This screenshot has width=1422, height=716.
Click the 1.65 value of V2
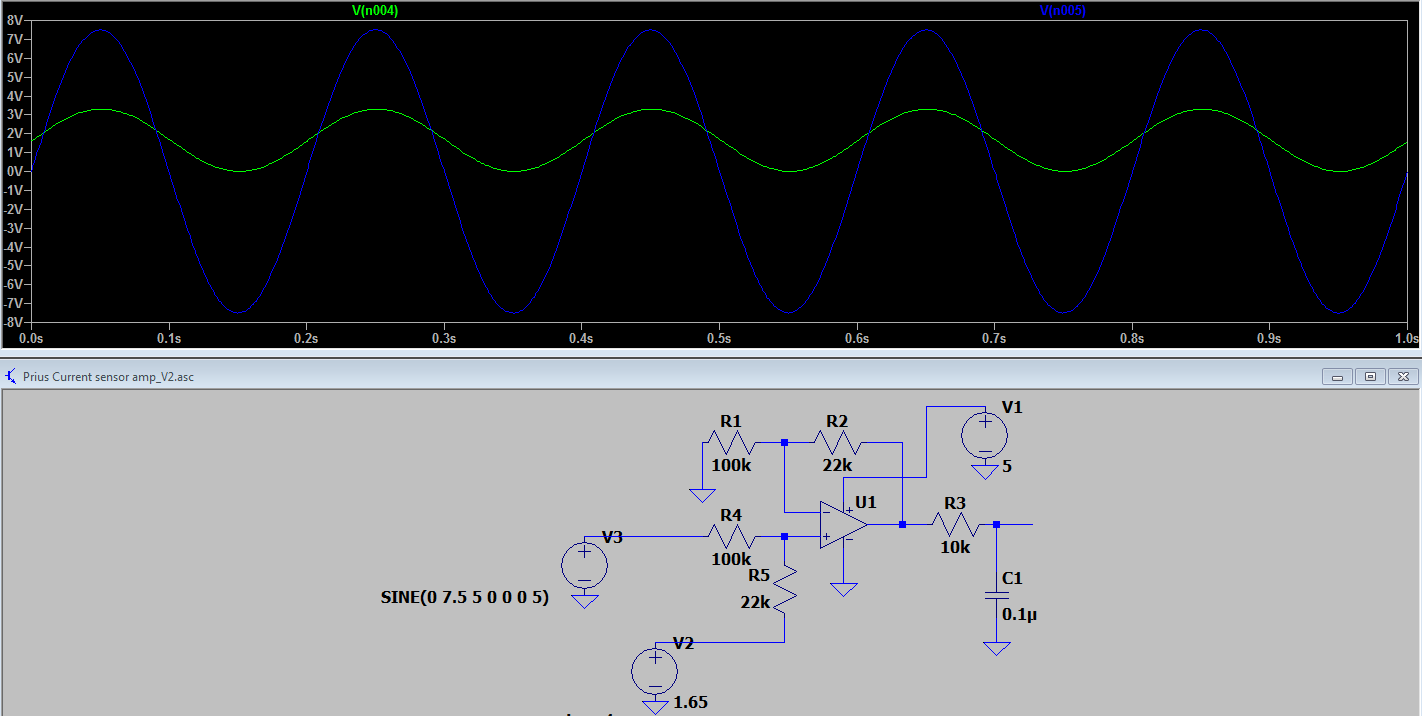point(691,702)
